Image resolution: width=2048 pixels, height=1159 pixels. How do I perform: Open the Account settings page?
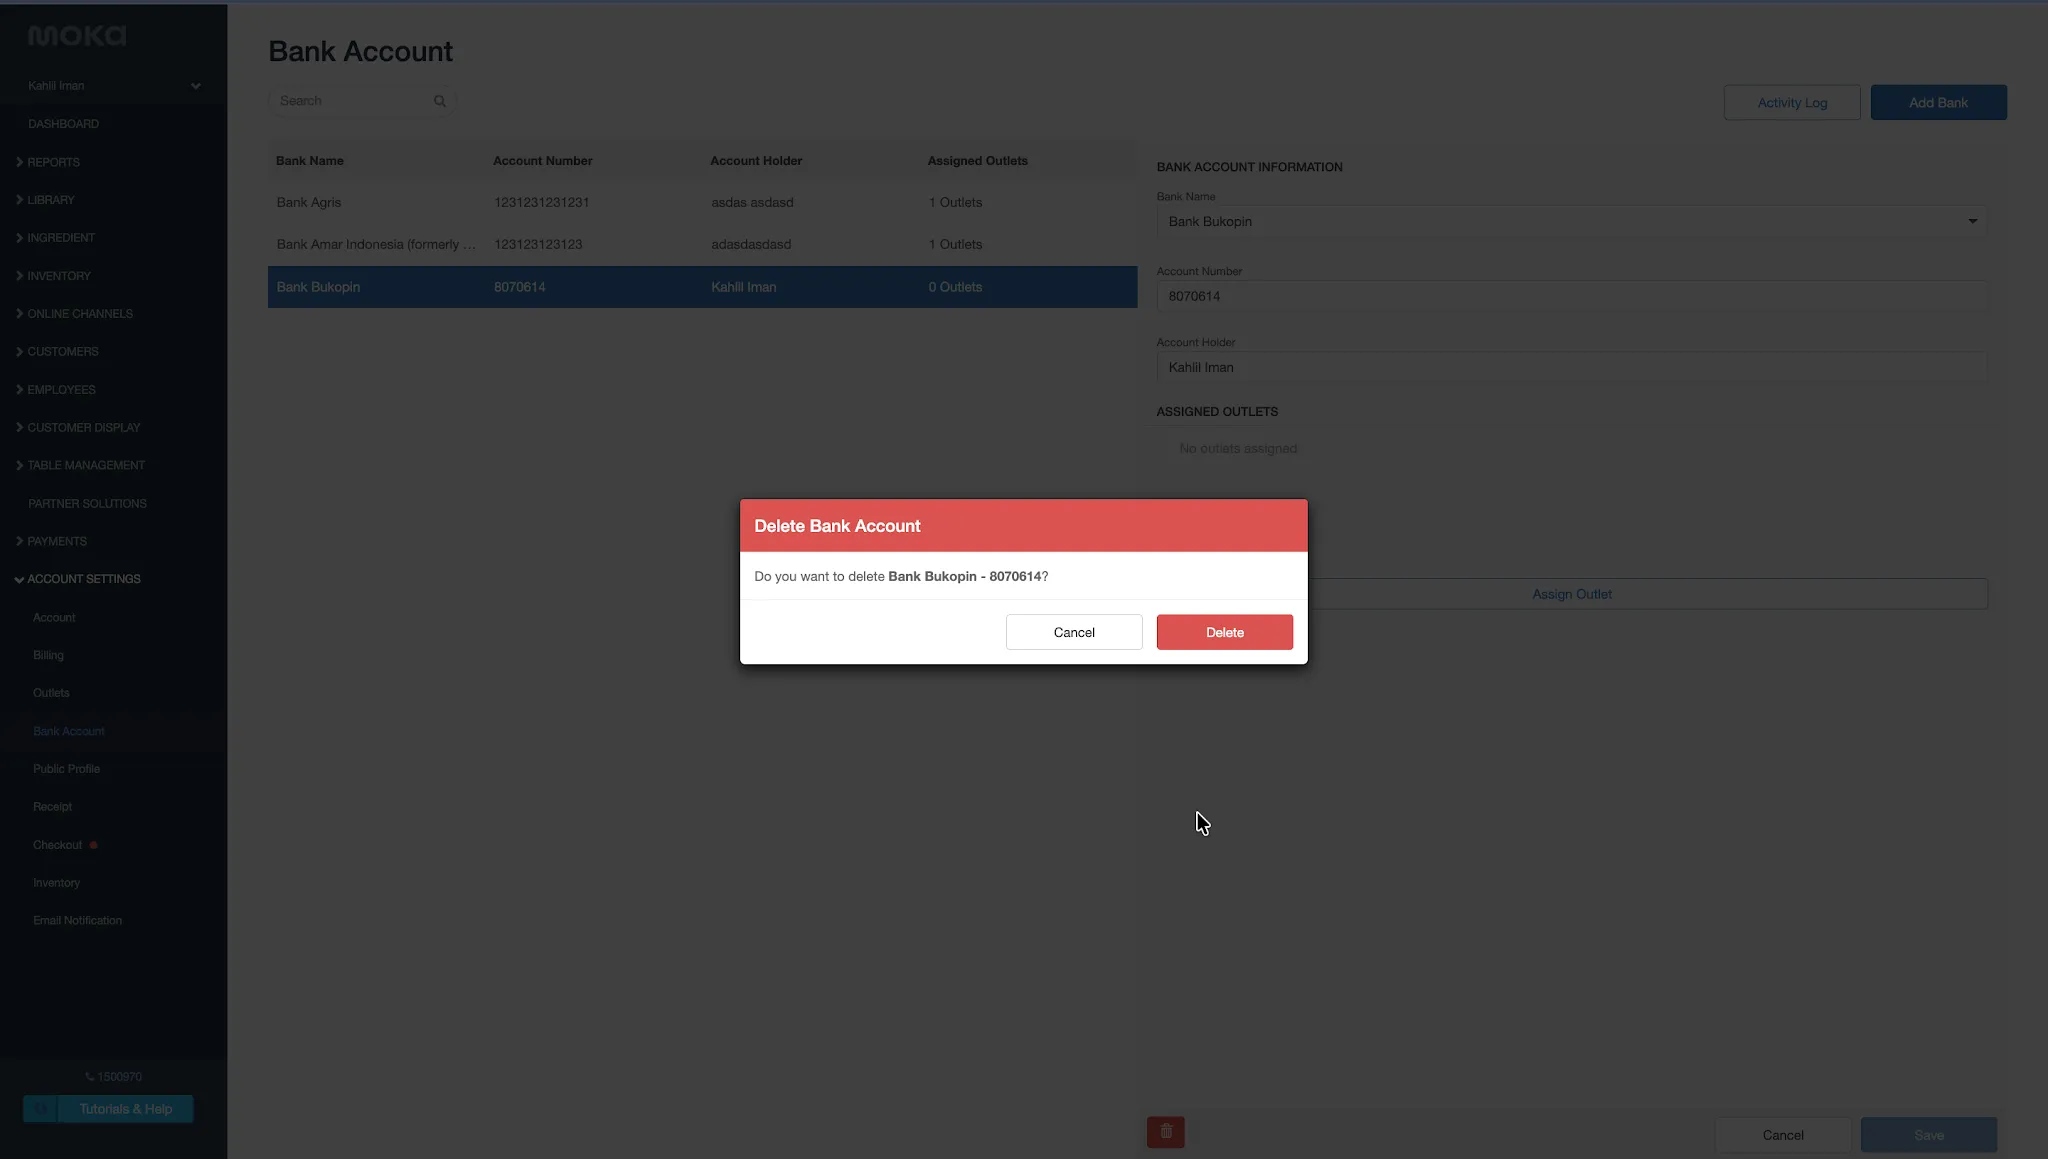[x=54, y=618]
